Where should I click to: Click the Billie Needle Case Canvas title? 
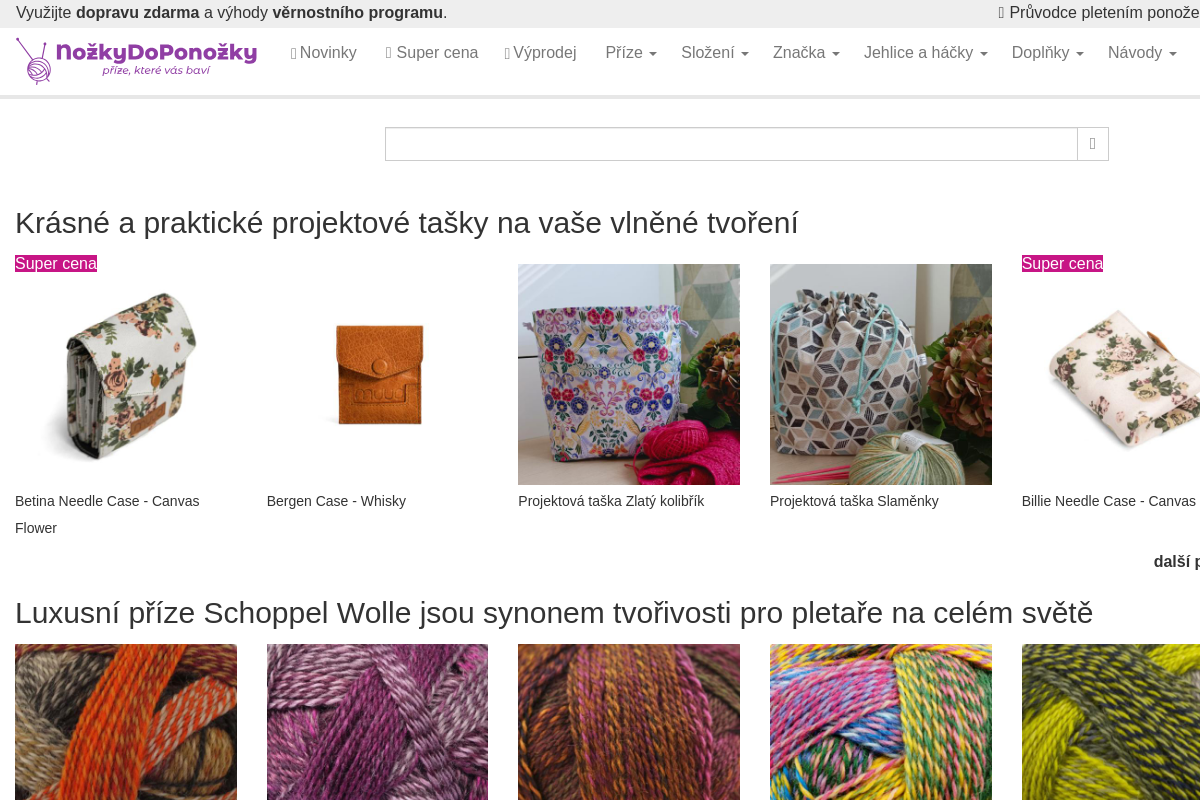coord(1109,501)
